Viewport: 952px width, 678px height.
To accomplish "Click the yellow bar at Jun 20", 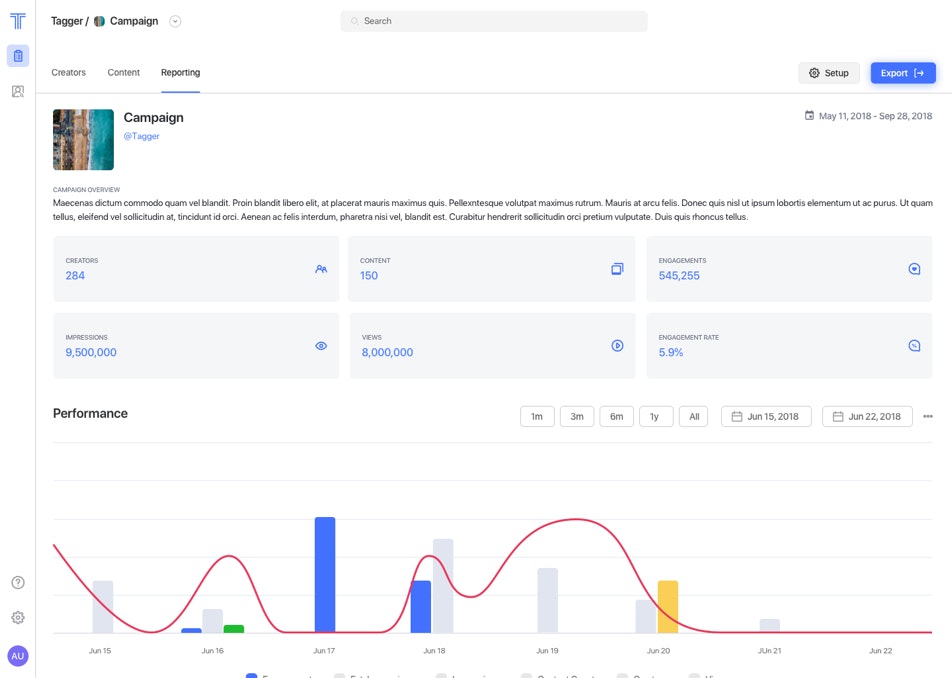I will pos(668,607).
